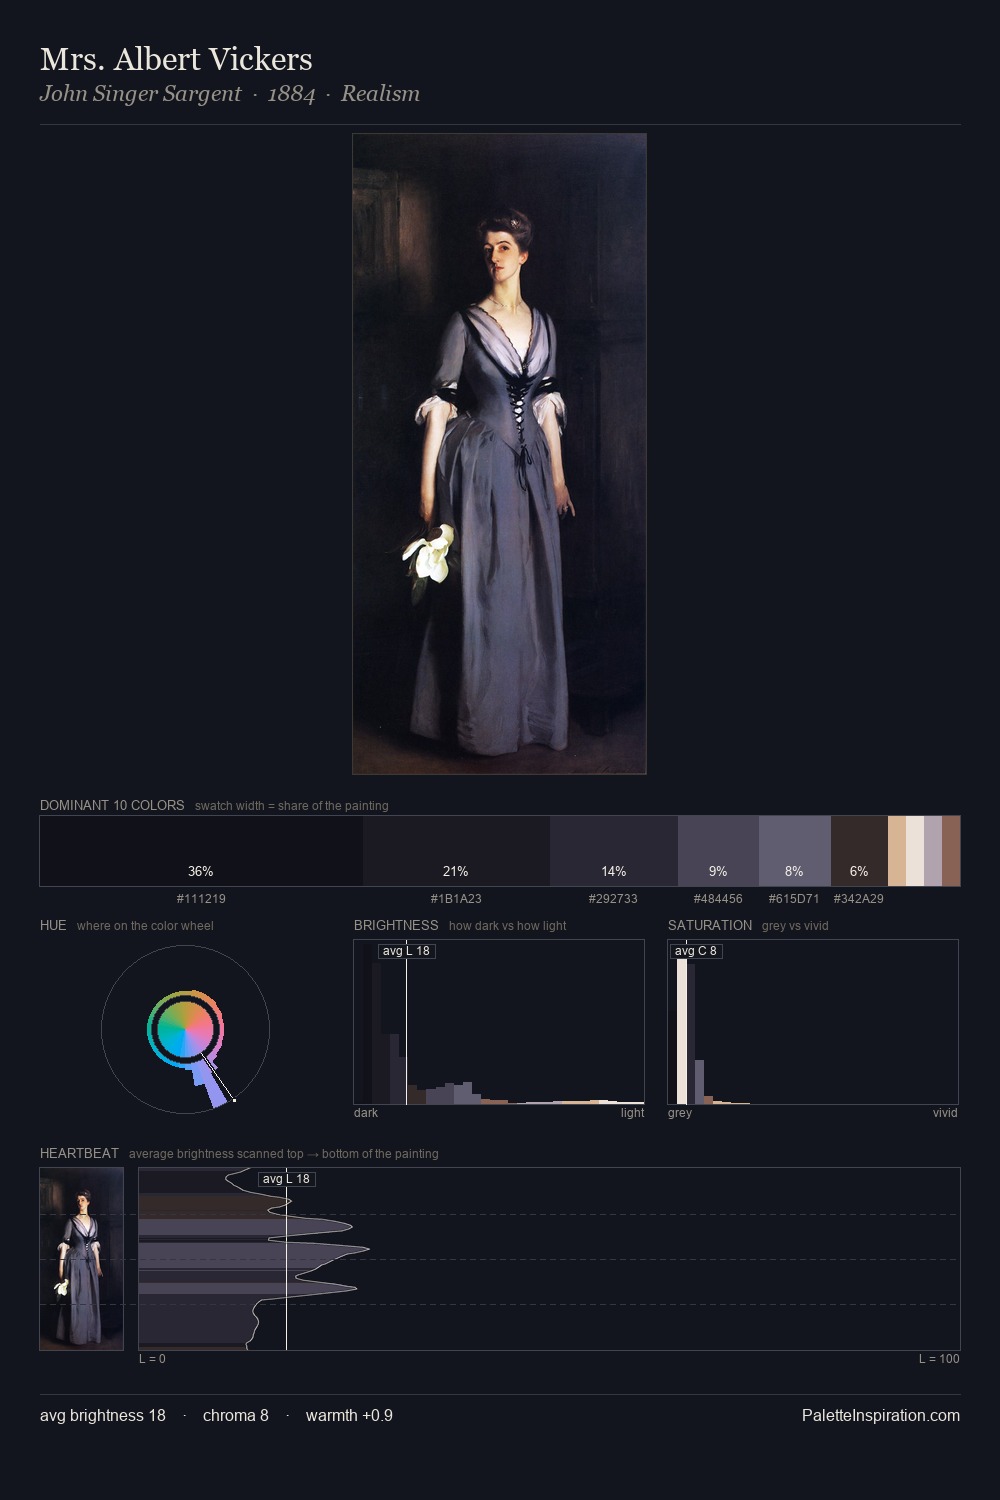This screenshot has width=1000, height=1500.
Task: Click the small painting thumbnail beside heartbeat chart
Action: tap(82, 1259)
